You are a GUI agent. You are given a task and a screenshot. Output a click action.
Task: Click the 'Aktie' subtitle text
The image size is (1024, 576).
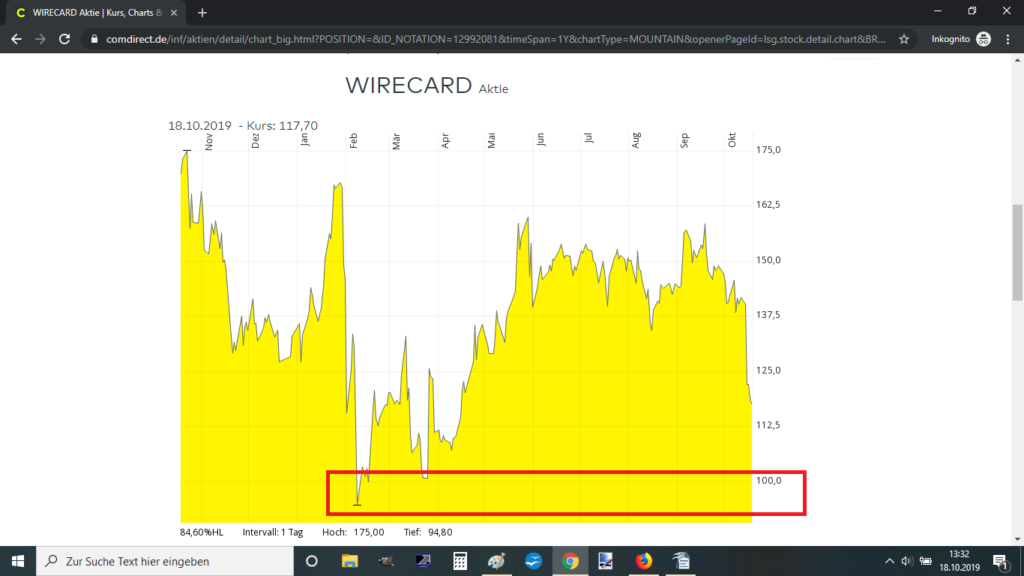tap(493, 89)
